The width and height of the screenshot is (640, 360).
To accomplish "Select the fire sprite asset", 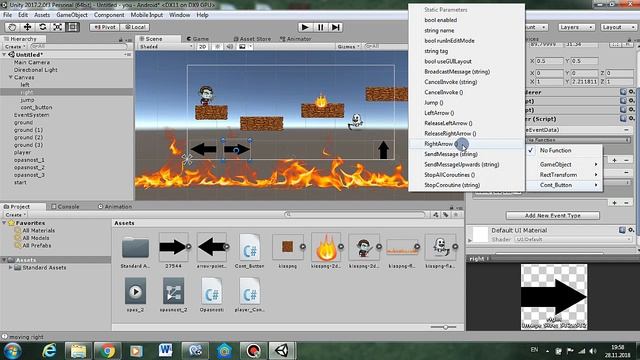I will tap(326, 247).
